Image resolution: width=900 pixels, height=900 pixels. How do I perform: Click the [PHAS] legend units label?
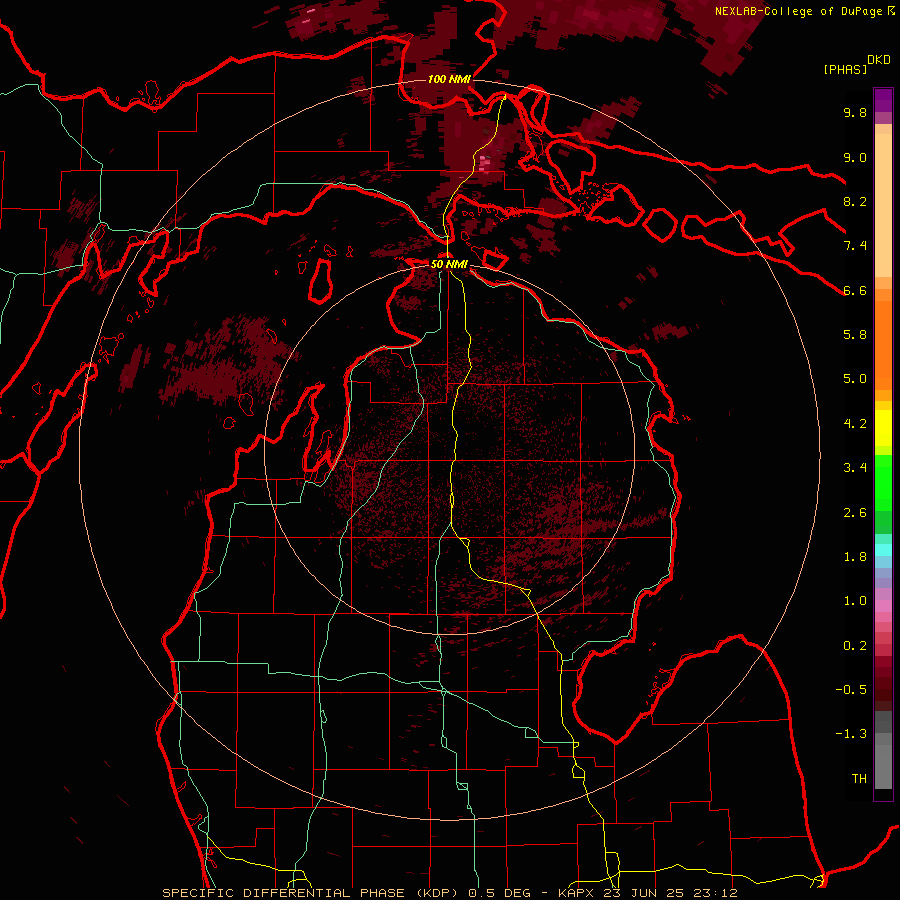(x=845, y=69)
